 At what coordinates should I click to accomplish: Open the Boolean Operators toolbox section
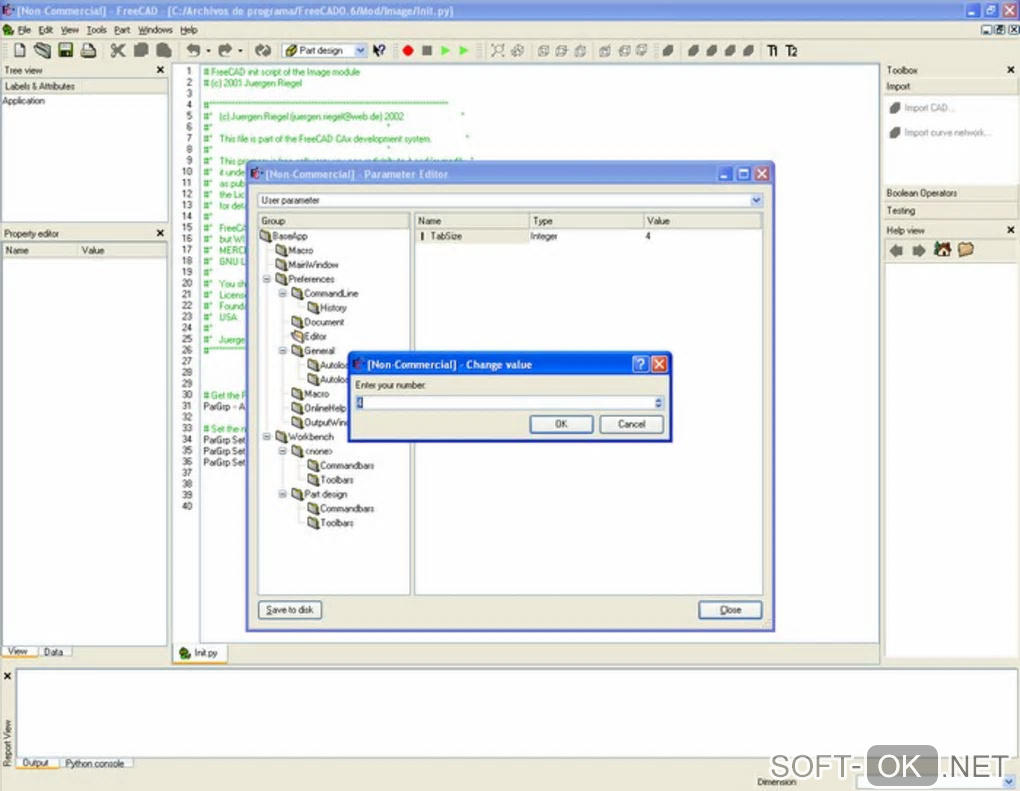pyautogui.click(x=950, y=193)
